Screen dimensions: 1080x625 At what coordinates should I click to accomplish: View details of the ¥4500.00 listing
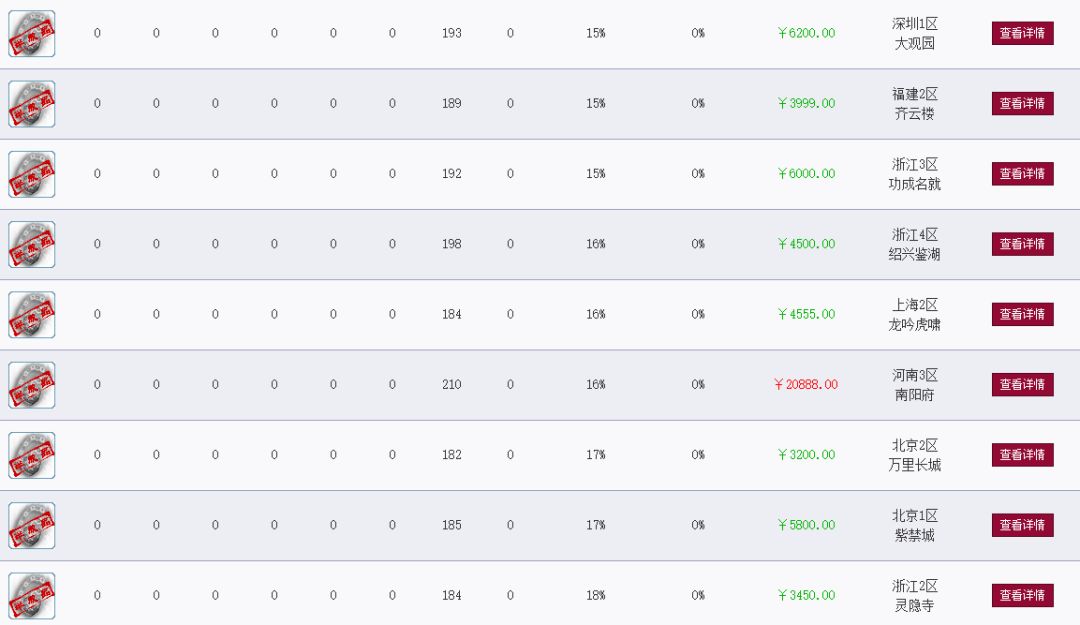tap(1022, 244)
